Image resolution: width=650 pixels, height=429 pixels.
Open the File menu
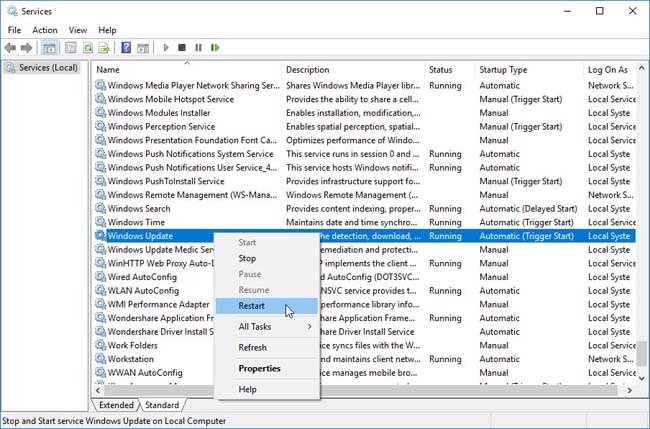pyautogui.click(x=14, y=30)
